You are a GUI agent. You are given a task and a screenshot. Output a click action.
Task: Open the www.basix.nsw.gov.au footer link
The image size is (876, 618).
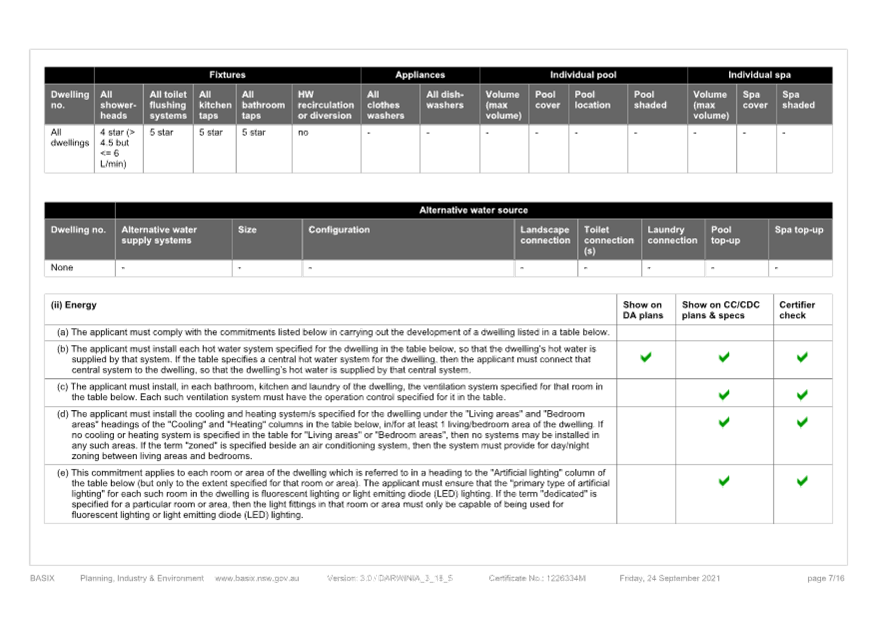(x=255, y=578)
